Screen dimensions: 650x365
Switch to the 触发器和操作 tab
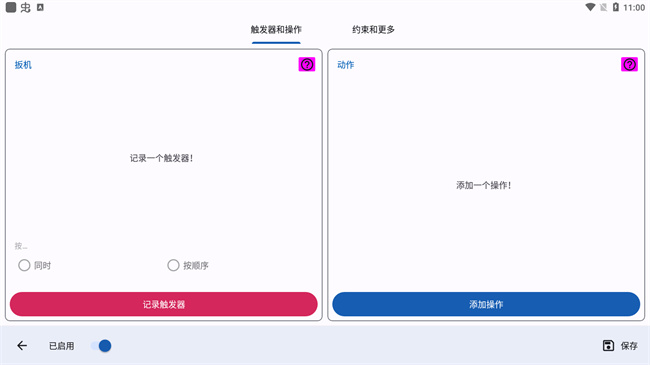pyautogui.click(x=276, y=29)
